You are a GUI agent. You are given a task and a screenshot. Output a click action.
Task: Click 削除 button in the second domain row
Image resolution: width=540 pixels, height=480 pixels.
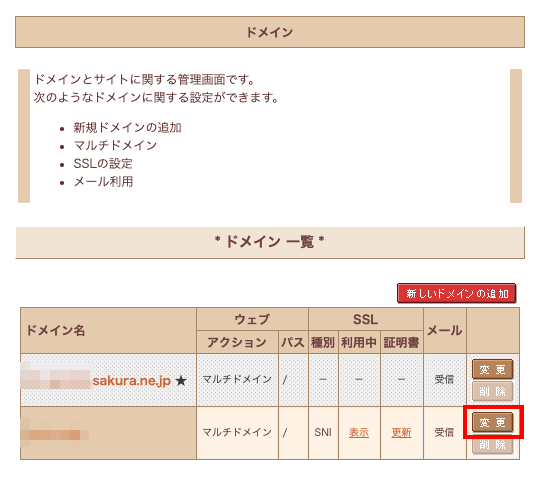pos(492,444)
